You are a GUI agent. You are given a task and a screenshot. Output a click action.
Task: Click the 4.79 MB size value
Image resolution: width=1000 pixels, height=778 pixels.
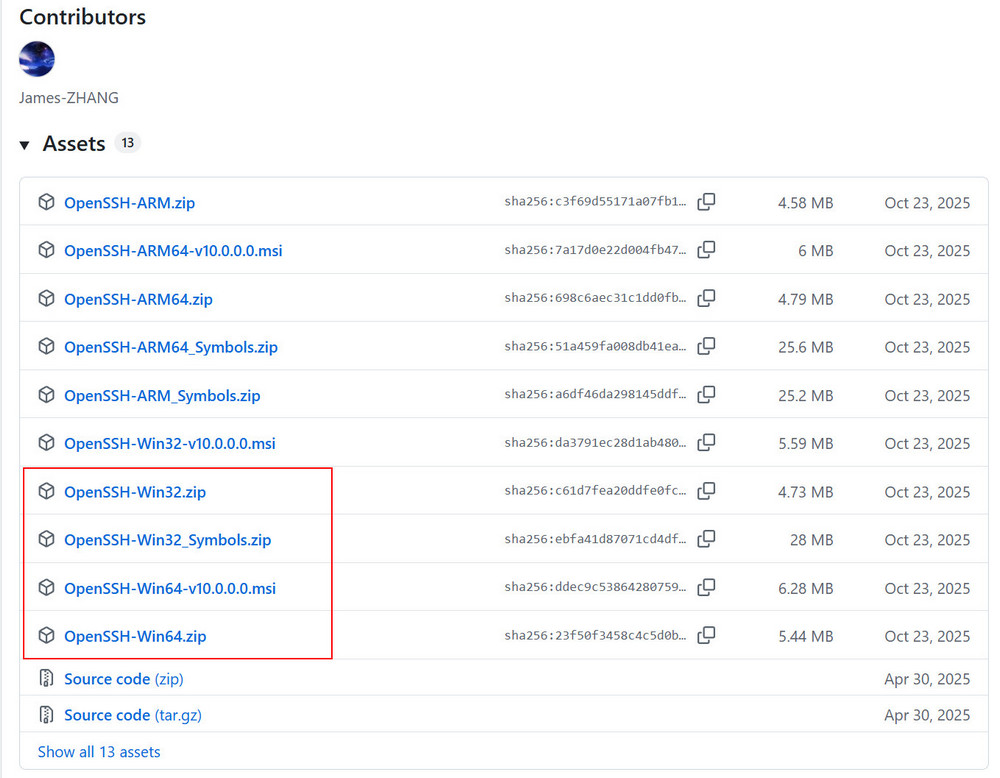pos(805,299)
